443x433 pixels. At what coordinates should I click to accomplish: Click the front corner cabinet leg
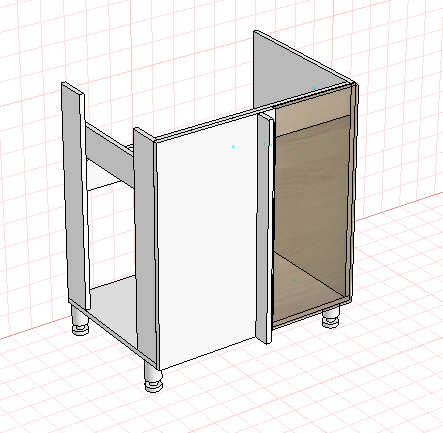pyautogui.click(x=153, y=376)
